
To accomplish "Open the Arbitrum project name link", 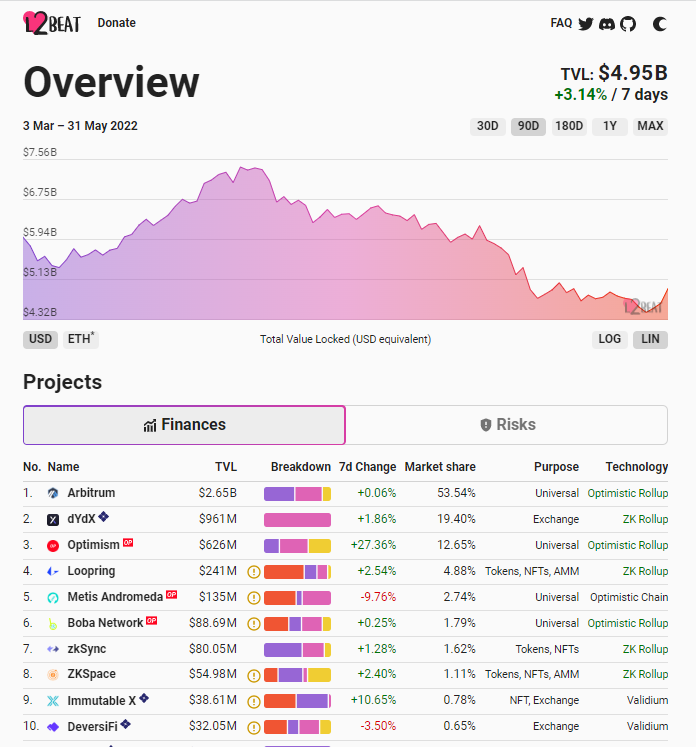I will click(91, 493).
